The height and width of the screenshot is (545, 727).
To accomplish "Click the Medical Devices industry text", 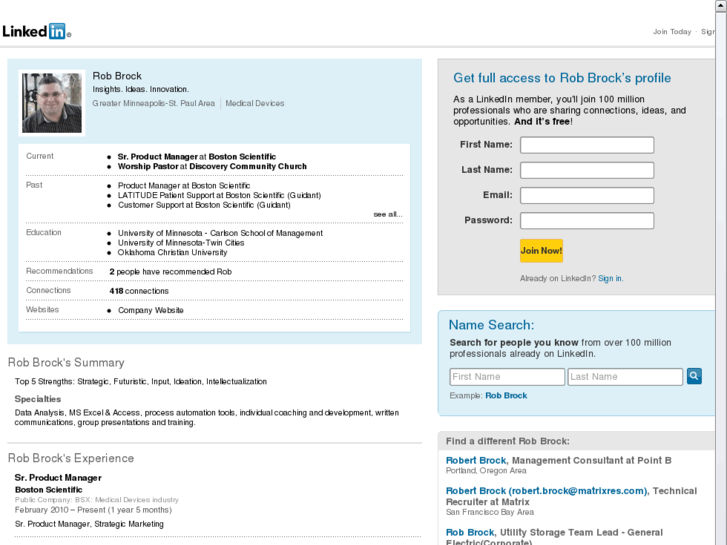I will (x=255, y=103).
